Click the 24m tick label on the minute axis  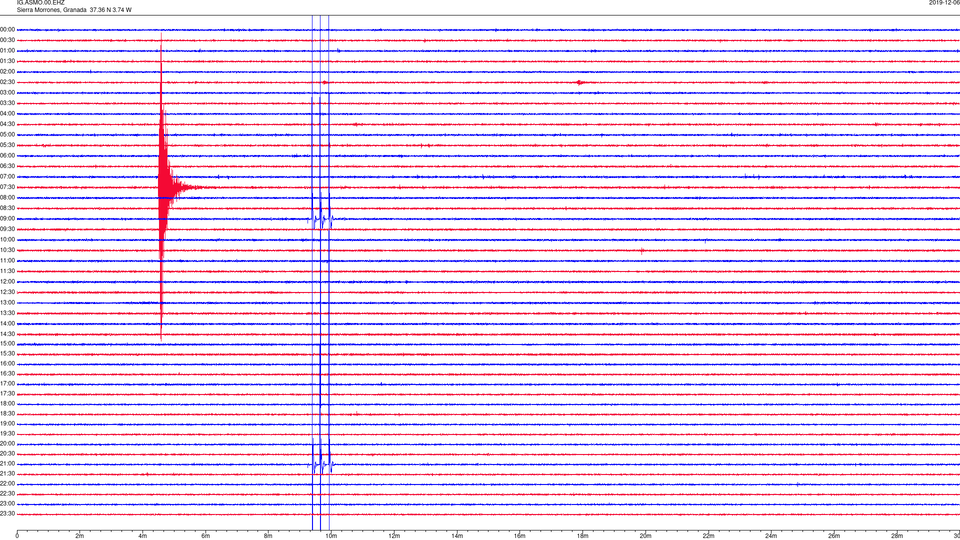pyautogui.click(x=771, y=536)
